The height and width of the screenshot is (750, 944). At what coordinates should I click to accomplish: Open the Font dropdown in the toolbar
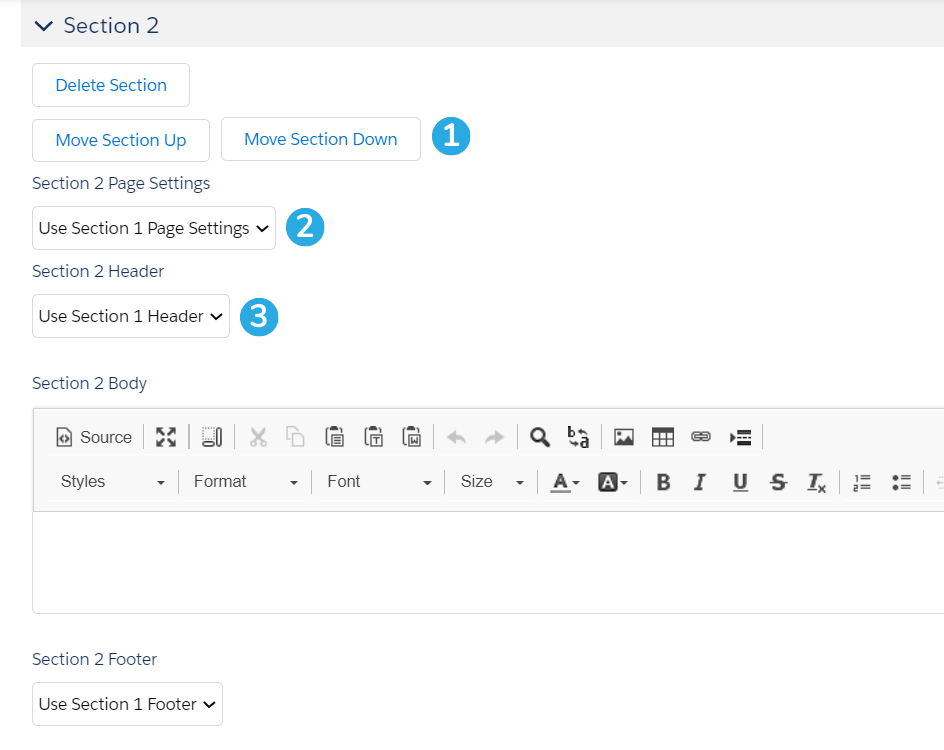pyautogui.click(x=379, y=482)
